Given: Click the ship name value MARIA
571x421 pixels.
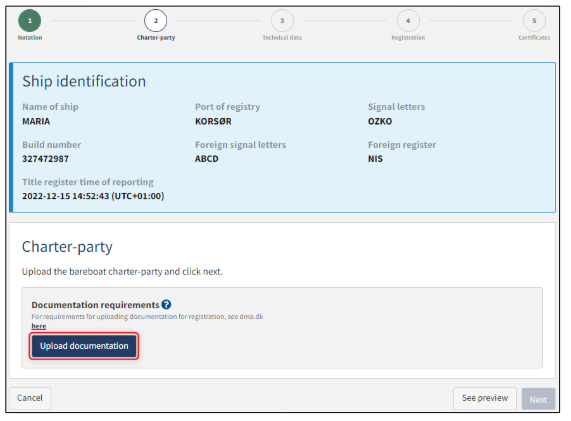Looking at the screenshot, I should pos(36,121).
